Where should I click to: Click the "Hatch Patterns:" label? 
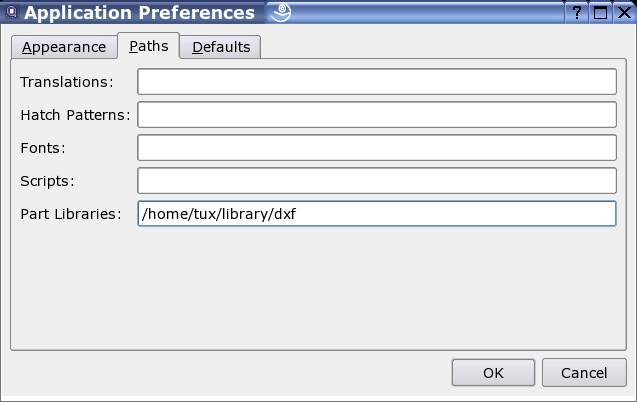(x=75, y=115)
